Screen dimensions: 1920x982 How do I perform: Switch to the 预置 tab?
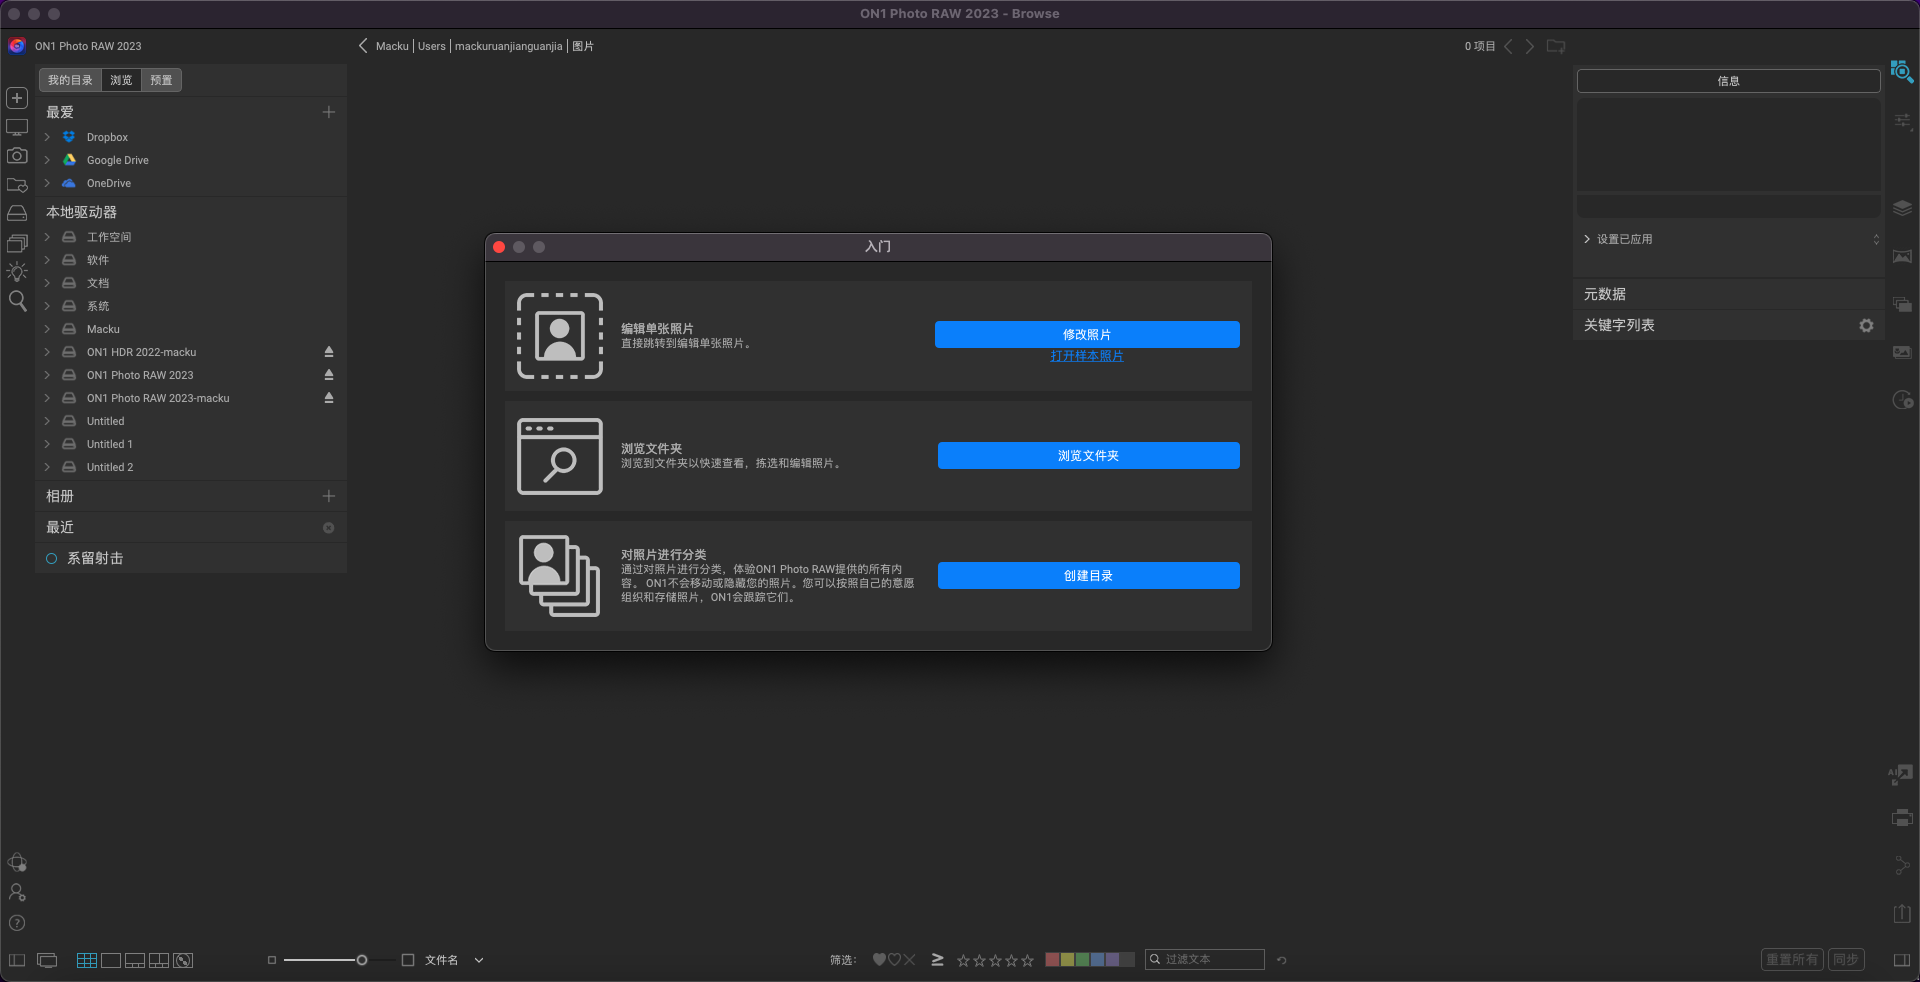coord(161,80)
